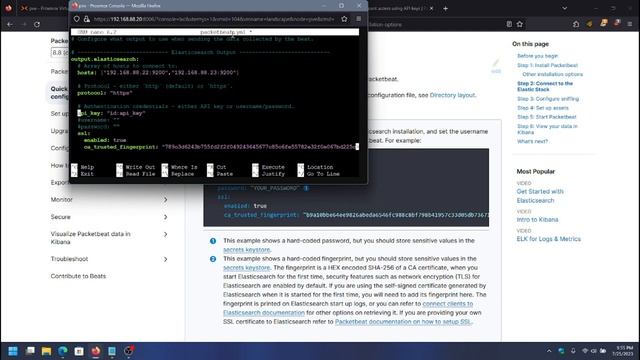Open the list all tabs dropdown
The image size is (640, 360).
pyautogui.click(x=564, y=8)
